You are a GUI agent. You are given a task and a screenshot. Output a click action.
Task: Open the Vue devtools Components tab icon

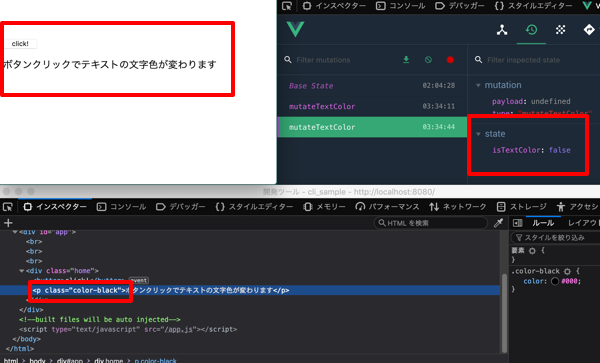click(x=502, y=29)
